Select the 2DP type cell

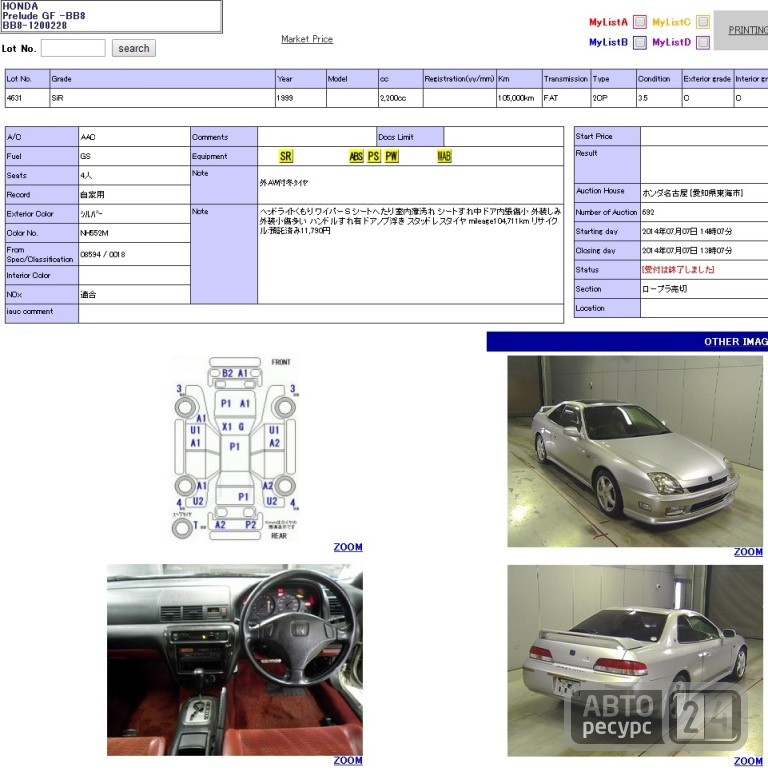coord(613,98)
